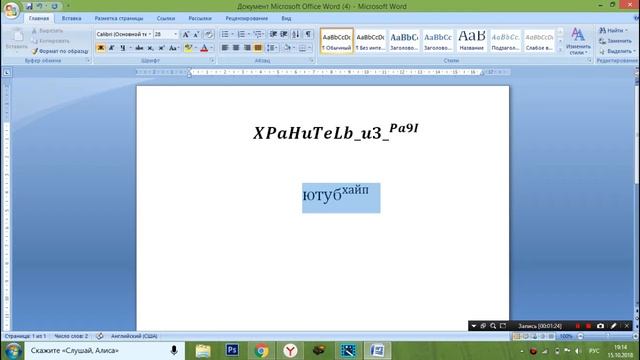This screenshot has height=360, width=640.
Task: Open the Шрифт font dialog launcher
Action: coord(212,60)
